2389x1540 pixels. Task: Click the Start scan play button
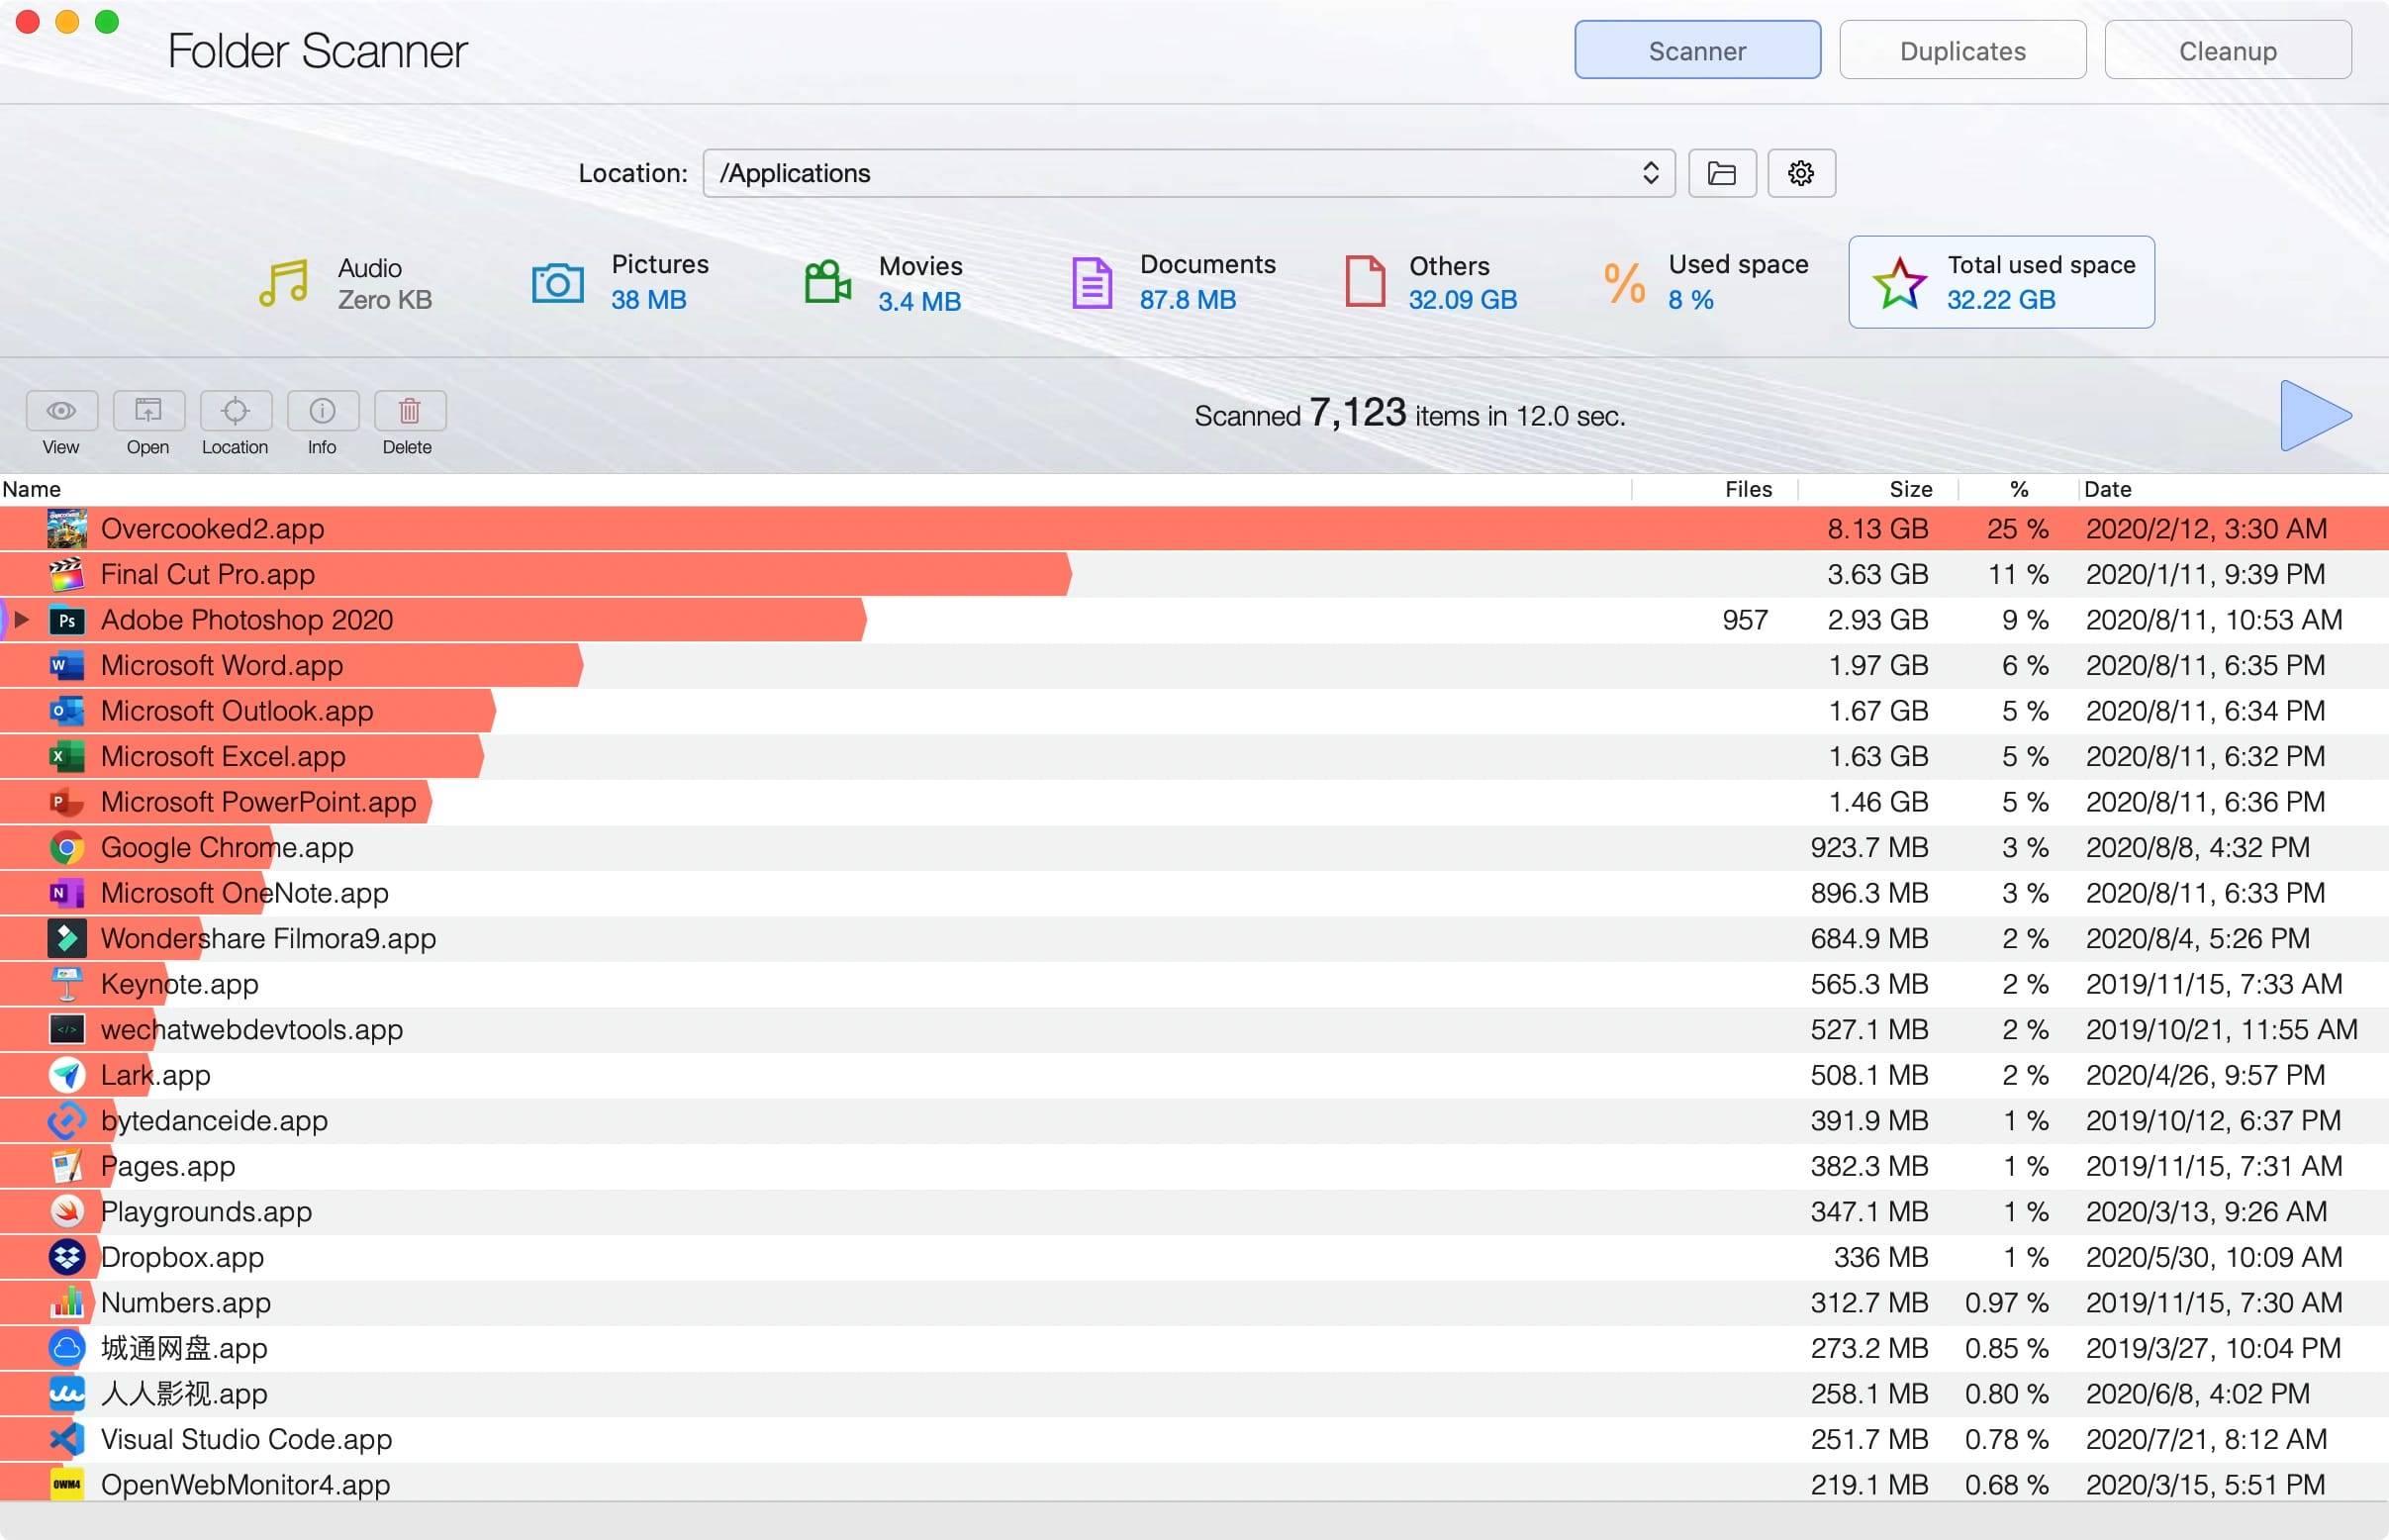pyautogui.click(x=2309, y=413)
